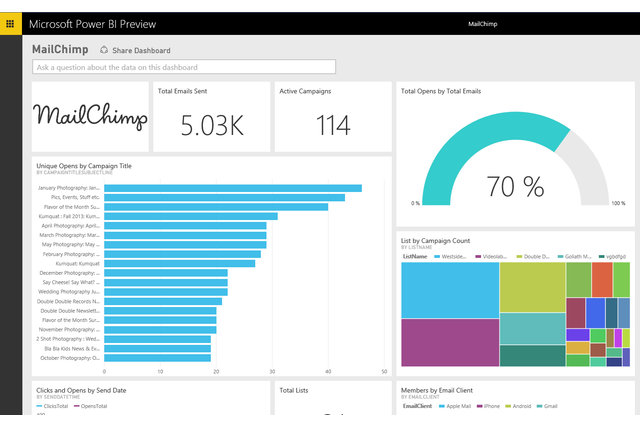The height and width of the screenshot is (426, 640).
Task: Click the April Photography label
Action: pyautogui.click(x=70, y=226)
